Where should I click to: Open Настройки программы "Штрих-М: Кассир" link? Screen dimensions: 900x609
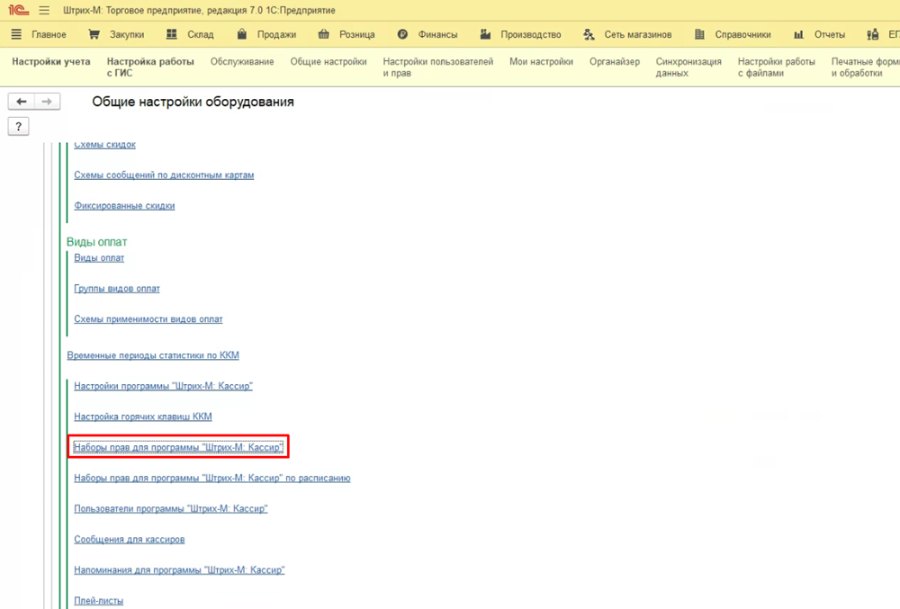click(164, 386)
